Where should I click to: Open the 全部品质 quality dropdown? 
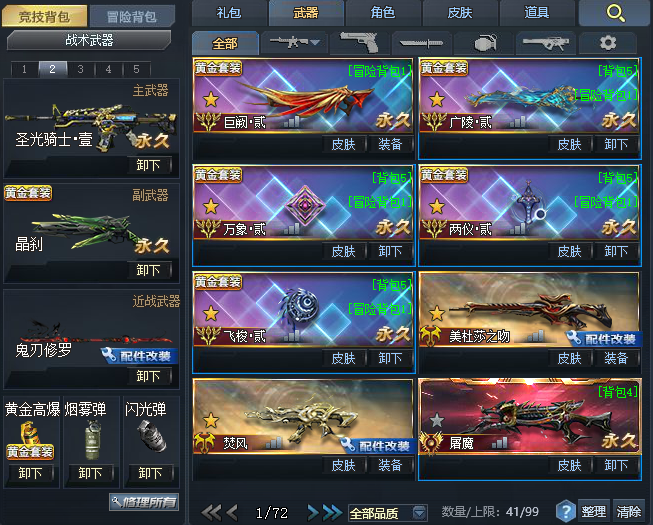click(x=387, y=513)
